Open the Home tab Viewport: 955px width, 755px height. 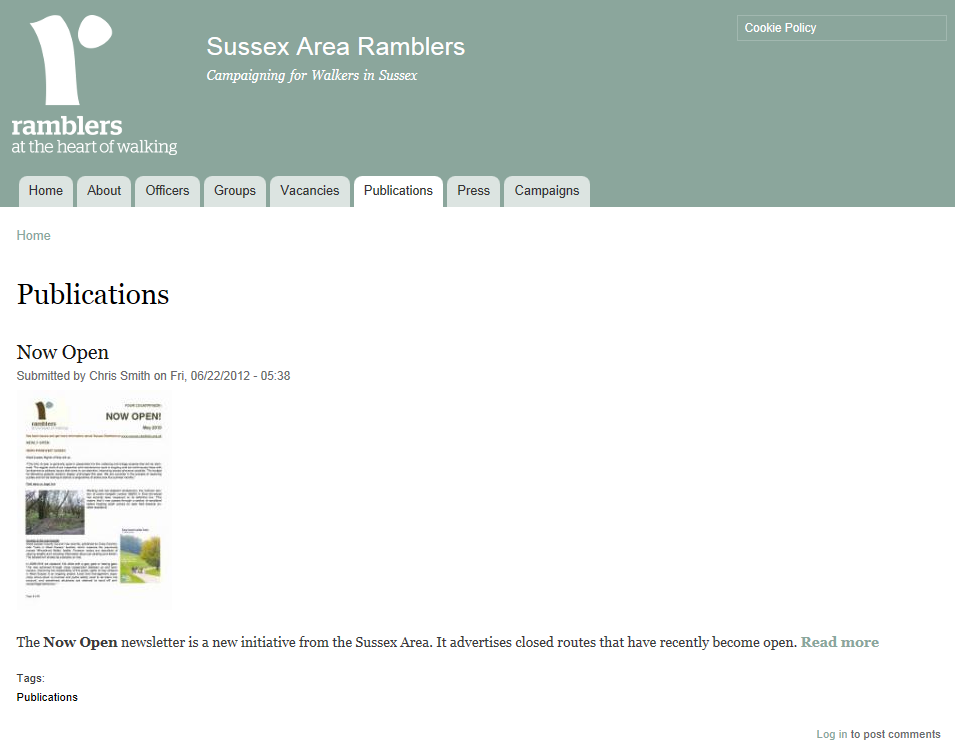pos(46,191)
